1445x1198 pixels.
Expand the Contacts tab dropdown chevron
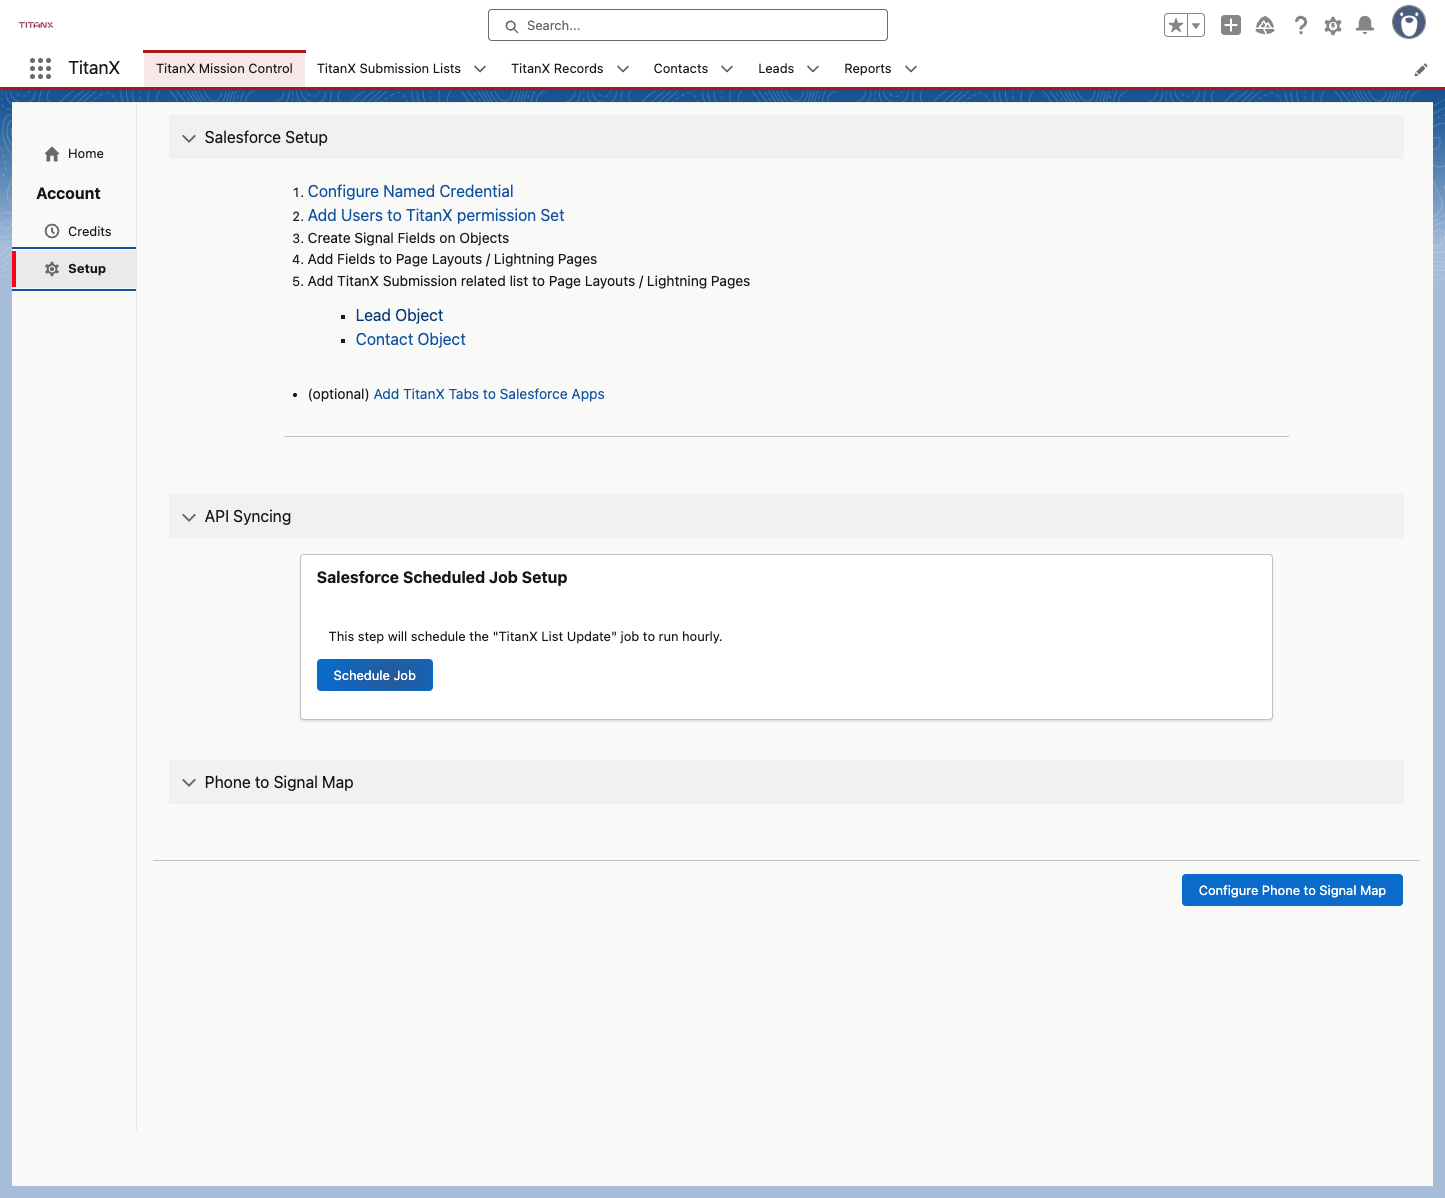(x=727, y=69)
